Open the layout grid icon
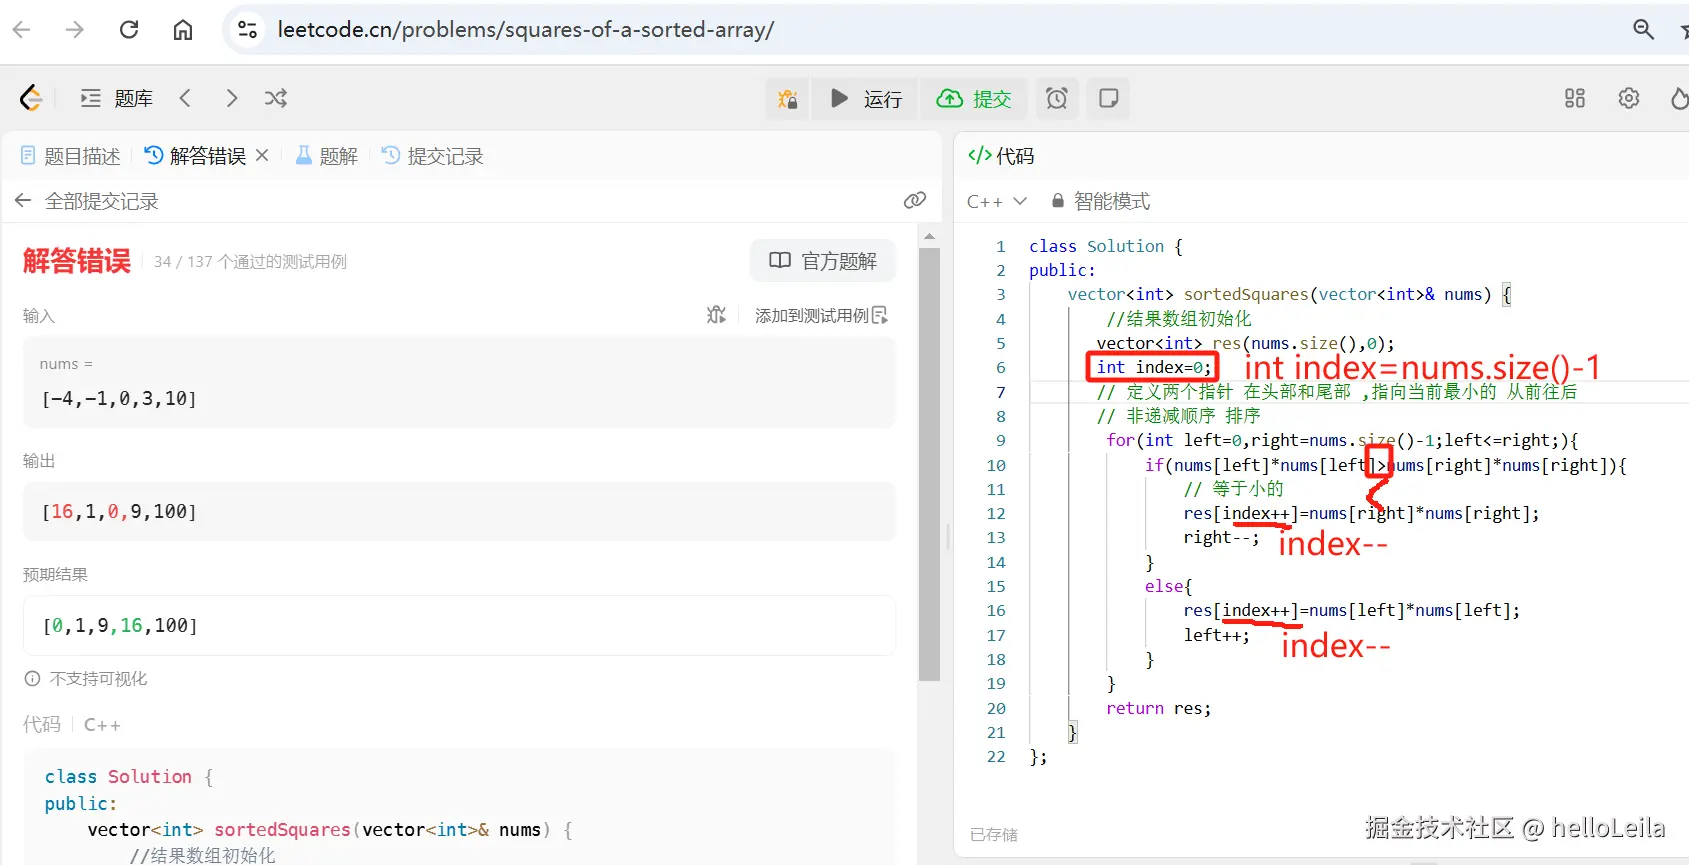This screenshot has height=865, width=1689. (1575, 98)
